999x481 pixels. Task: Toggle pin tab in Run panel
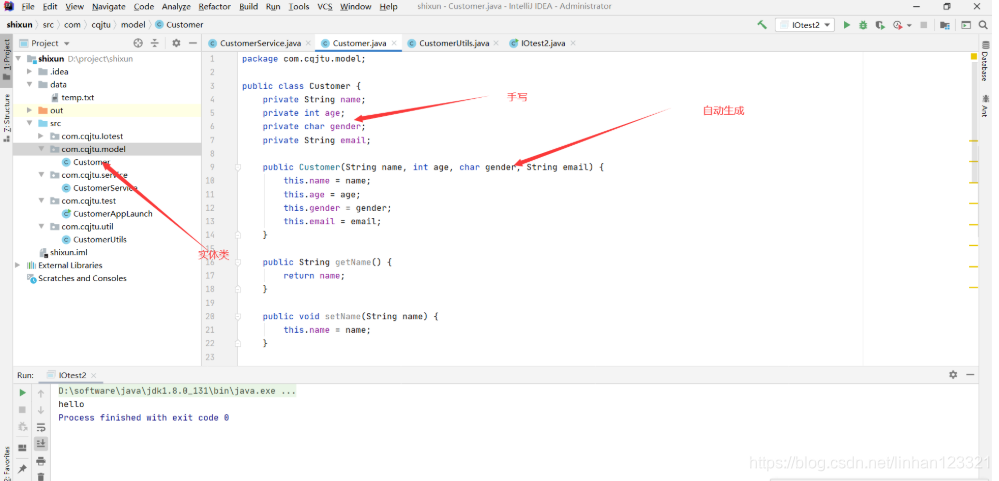pos(22,468)
